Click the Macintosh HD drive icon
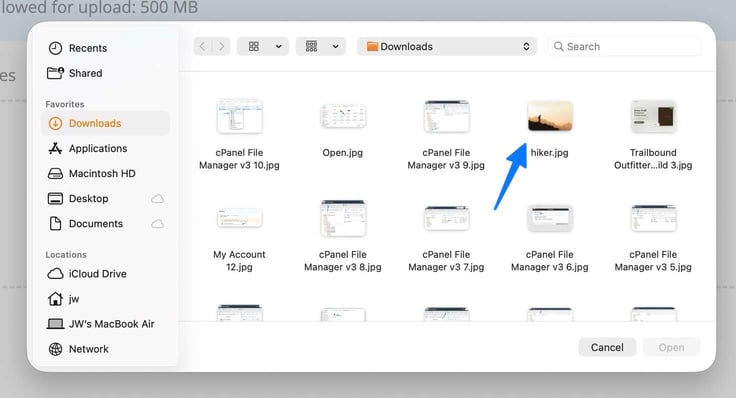The height and width of the screenshot is (398, 736). 55,174
